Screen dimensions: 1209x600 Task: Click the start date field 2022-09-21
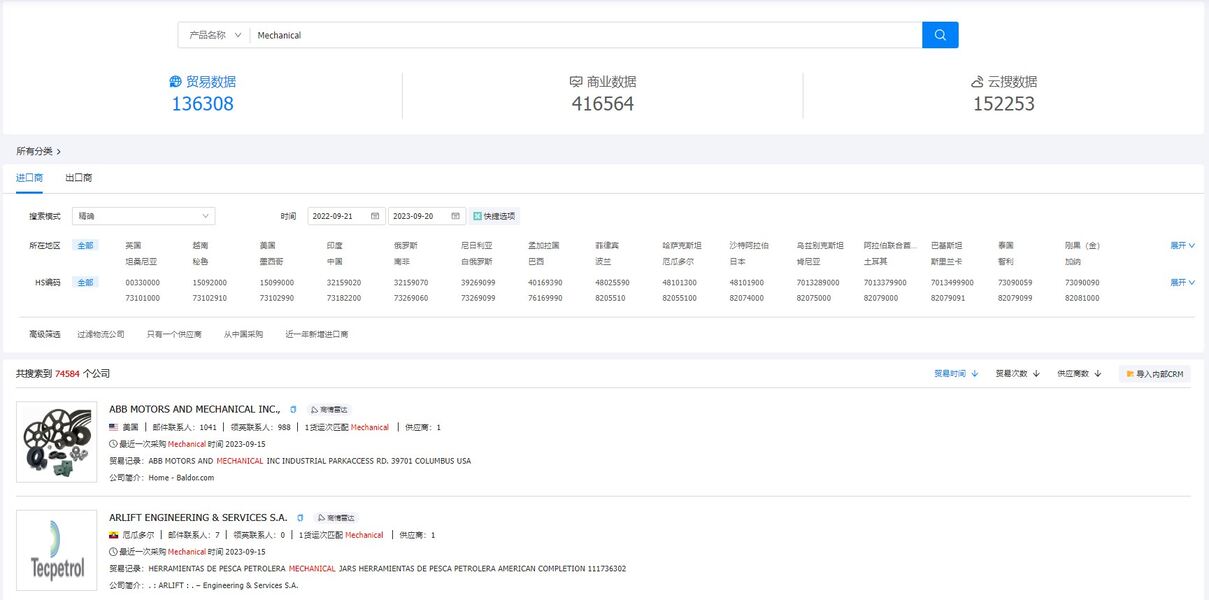(346, 216)
